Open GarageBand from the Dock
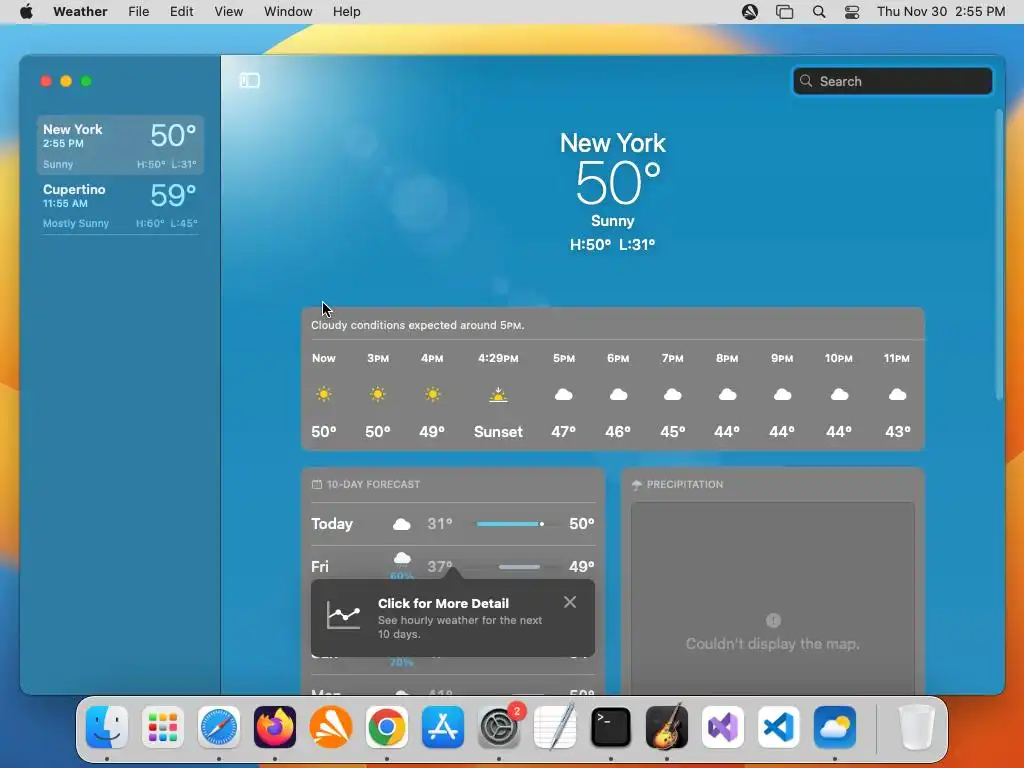This screenshot has width=1024, height=768. click(667, 727)
